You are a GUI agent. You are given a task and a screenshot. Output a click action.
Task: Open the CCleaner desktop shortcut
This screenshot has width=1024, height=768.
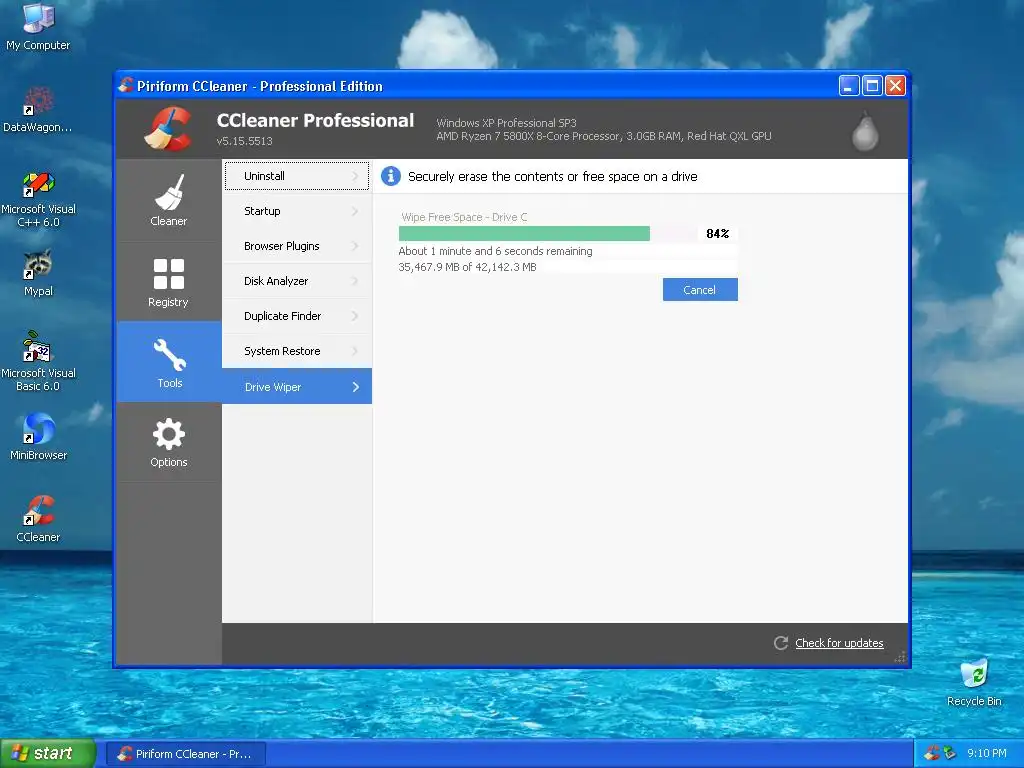[x=38, y=519]
